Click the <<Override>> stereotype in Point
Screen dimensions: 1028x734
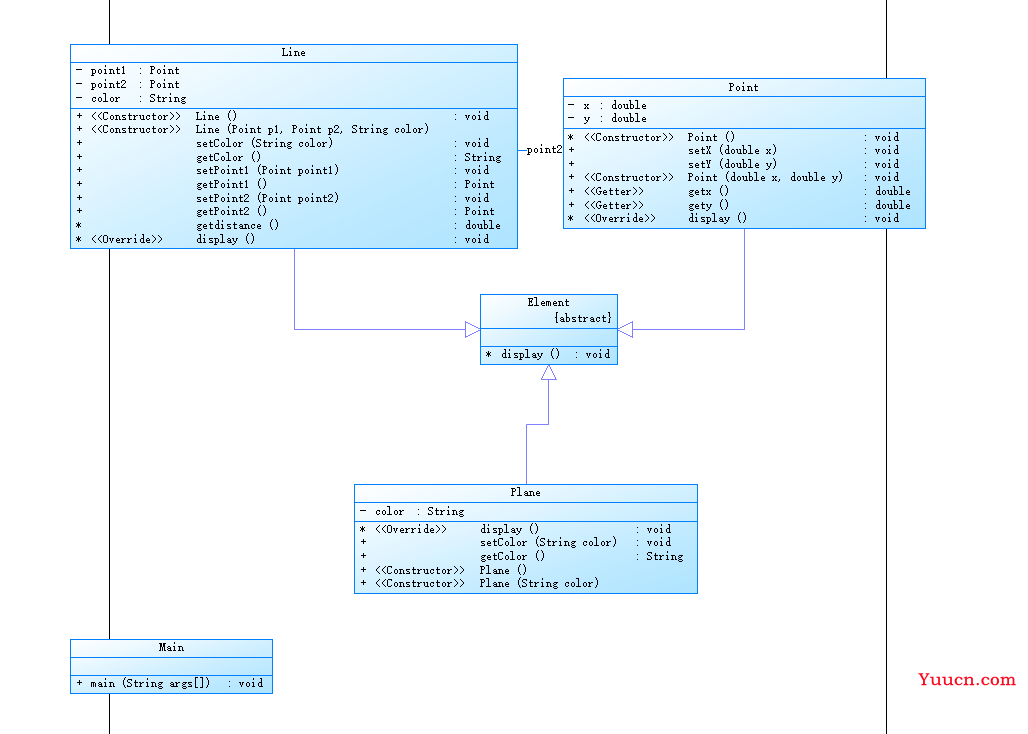620,218
